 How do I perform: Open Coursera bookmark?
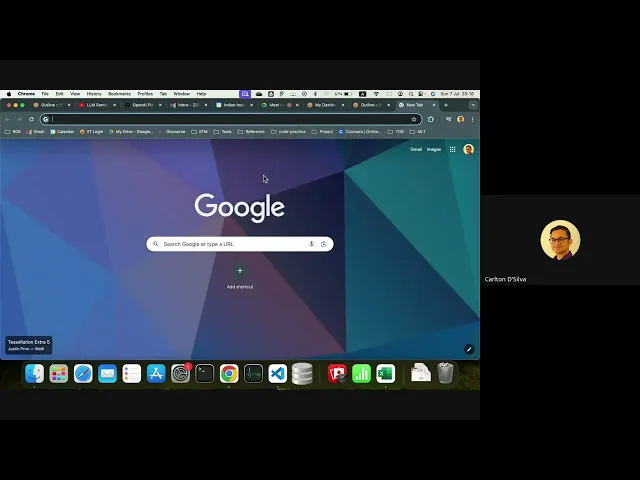[x=360, y=131]
